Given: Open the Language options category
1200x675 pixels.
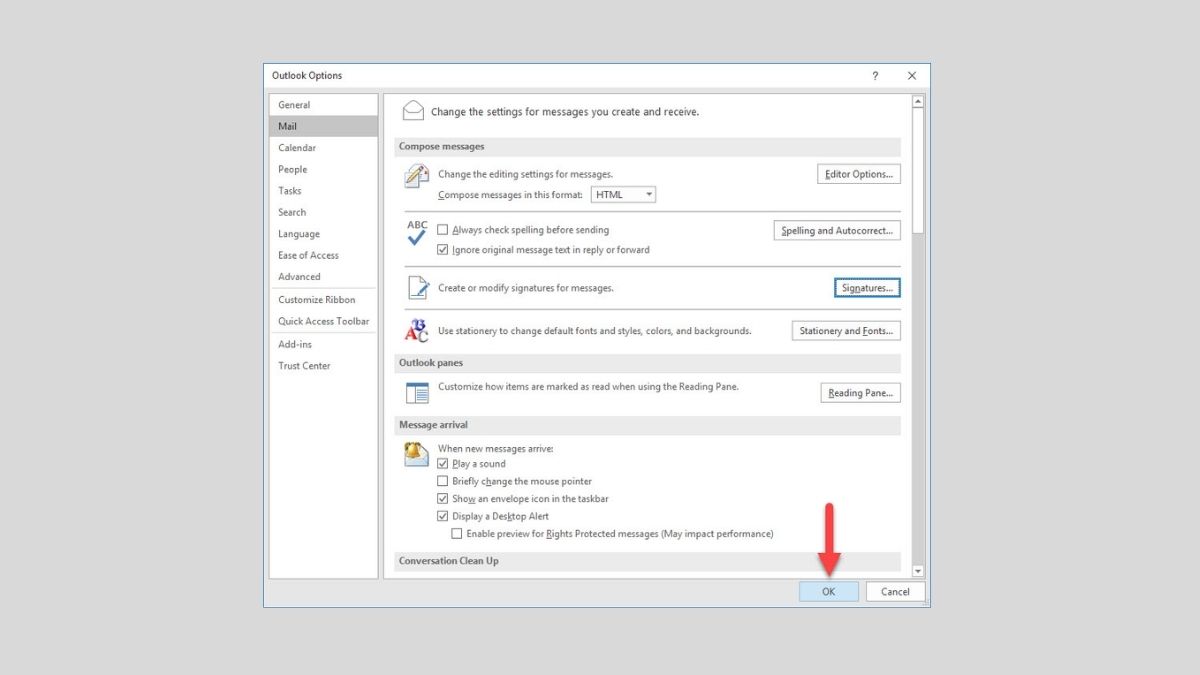Looking at the screenshot, I should click(323, 234).
